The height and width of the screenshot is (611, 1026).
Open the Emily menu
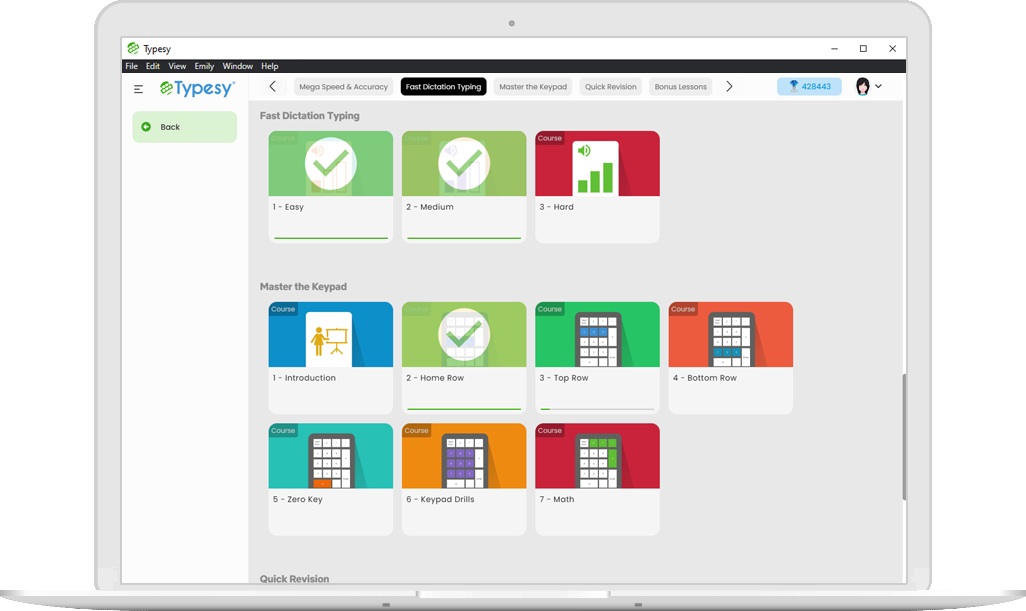tap(204, 66)
